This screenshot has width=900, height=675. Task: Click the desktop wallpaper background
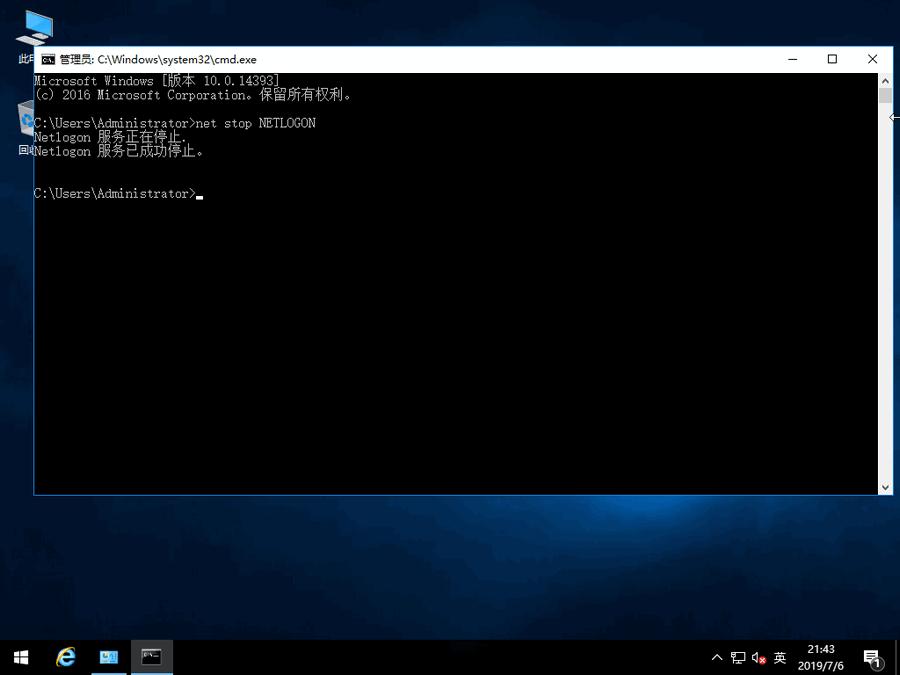click(450, 570)
